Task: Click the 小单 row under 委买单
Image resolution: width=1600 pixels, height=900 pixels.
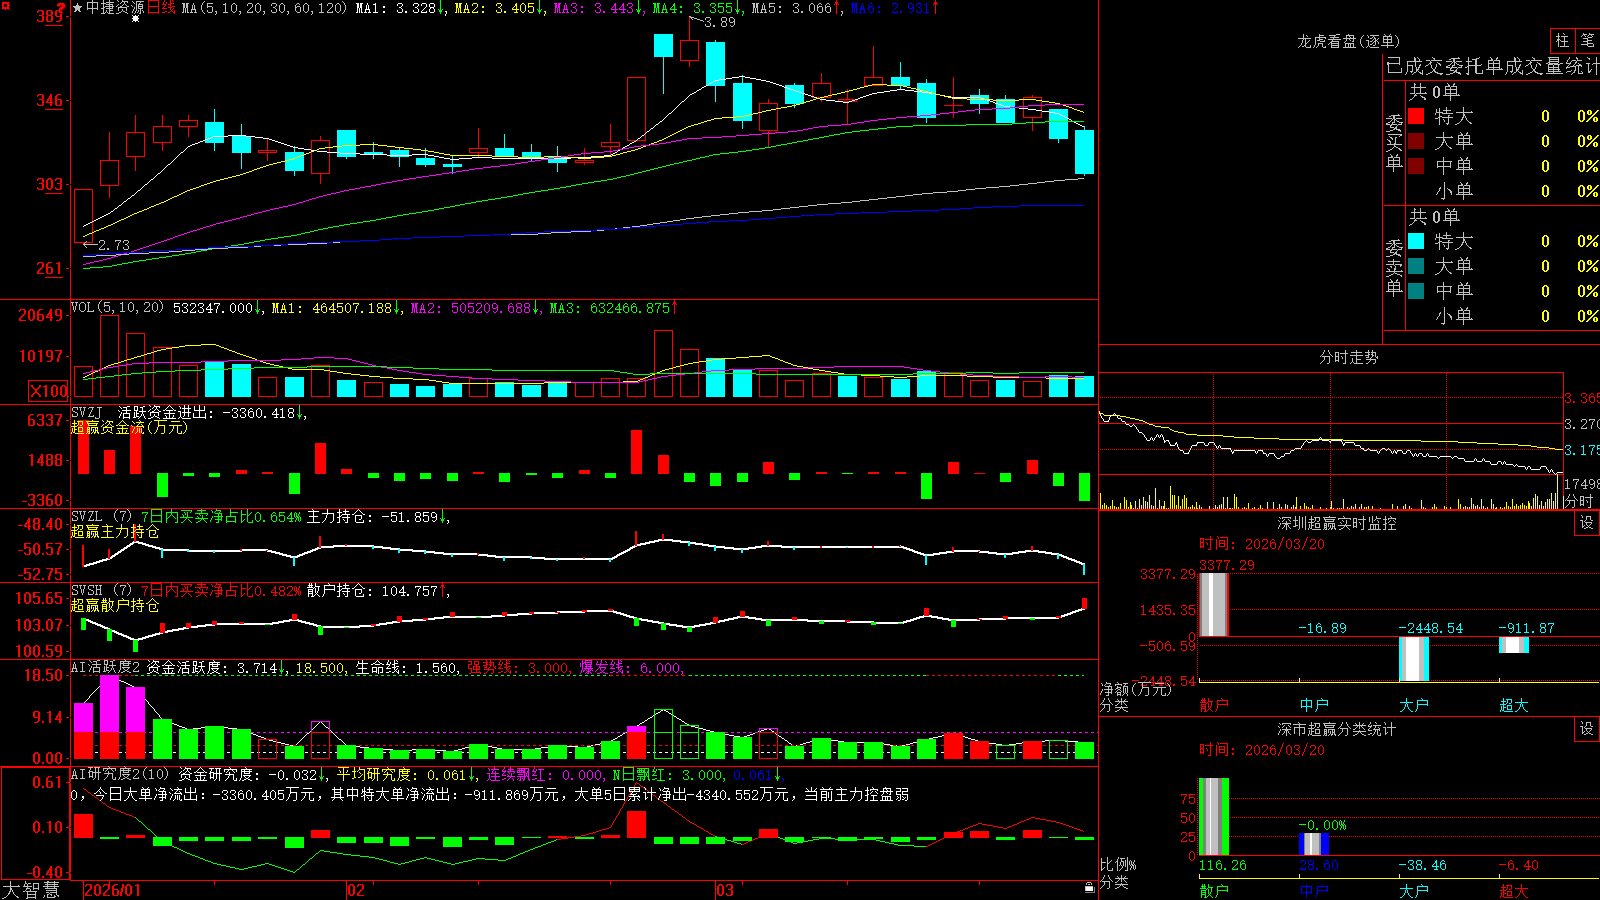Action: 1503,191
